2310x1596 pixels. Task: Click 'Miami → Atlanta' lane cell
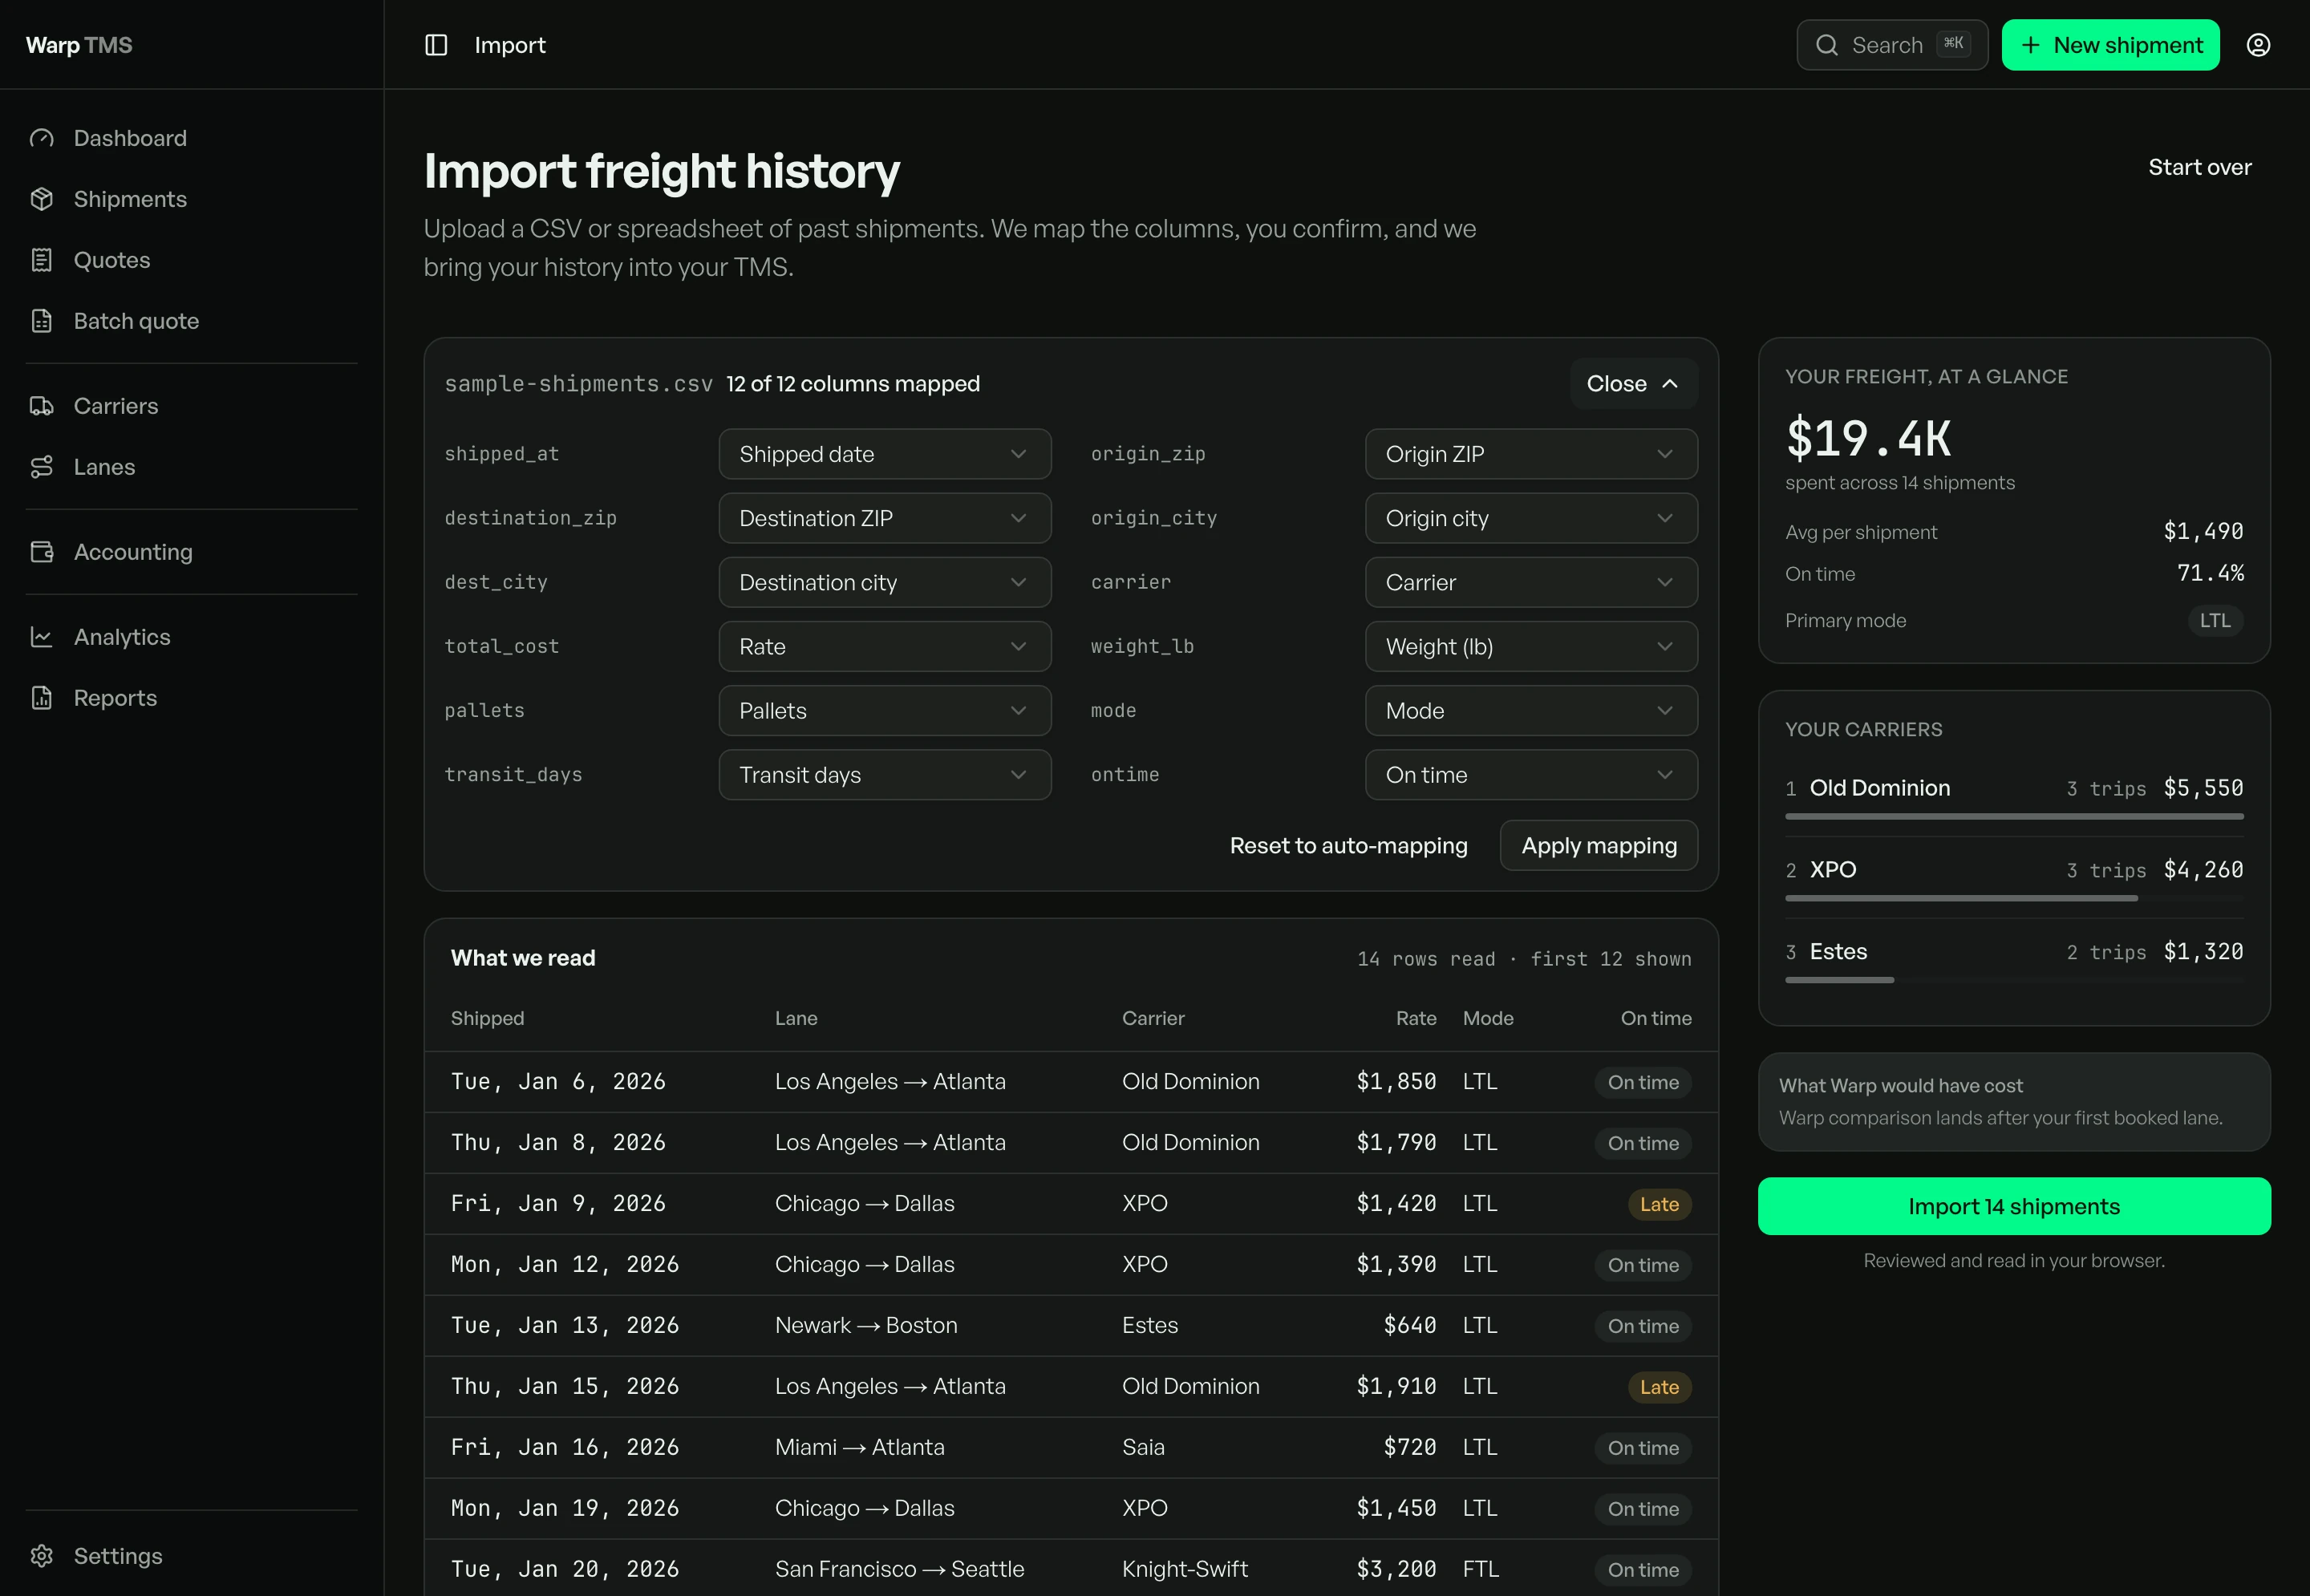click(859, 1448)
